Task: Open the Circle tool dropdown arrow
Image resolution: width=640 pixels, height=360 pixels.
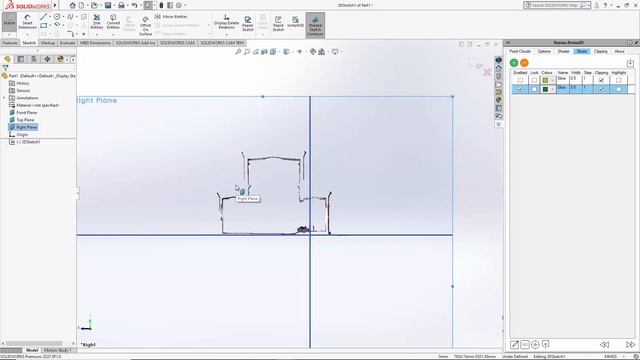Action: [x=63, y=17]
